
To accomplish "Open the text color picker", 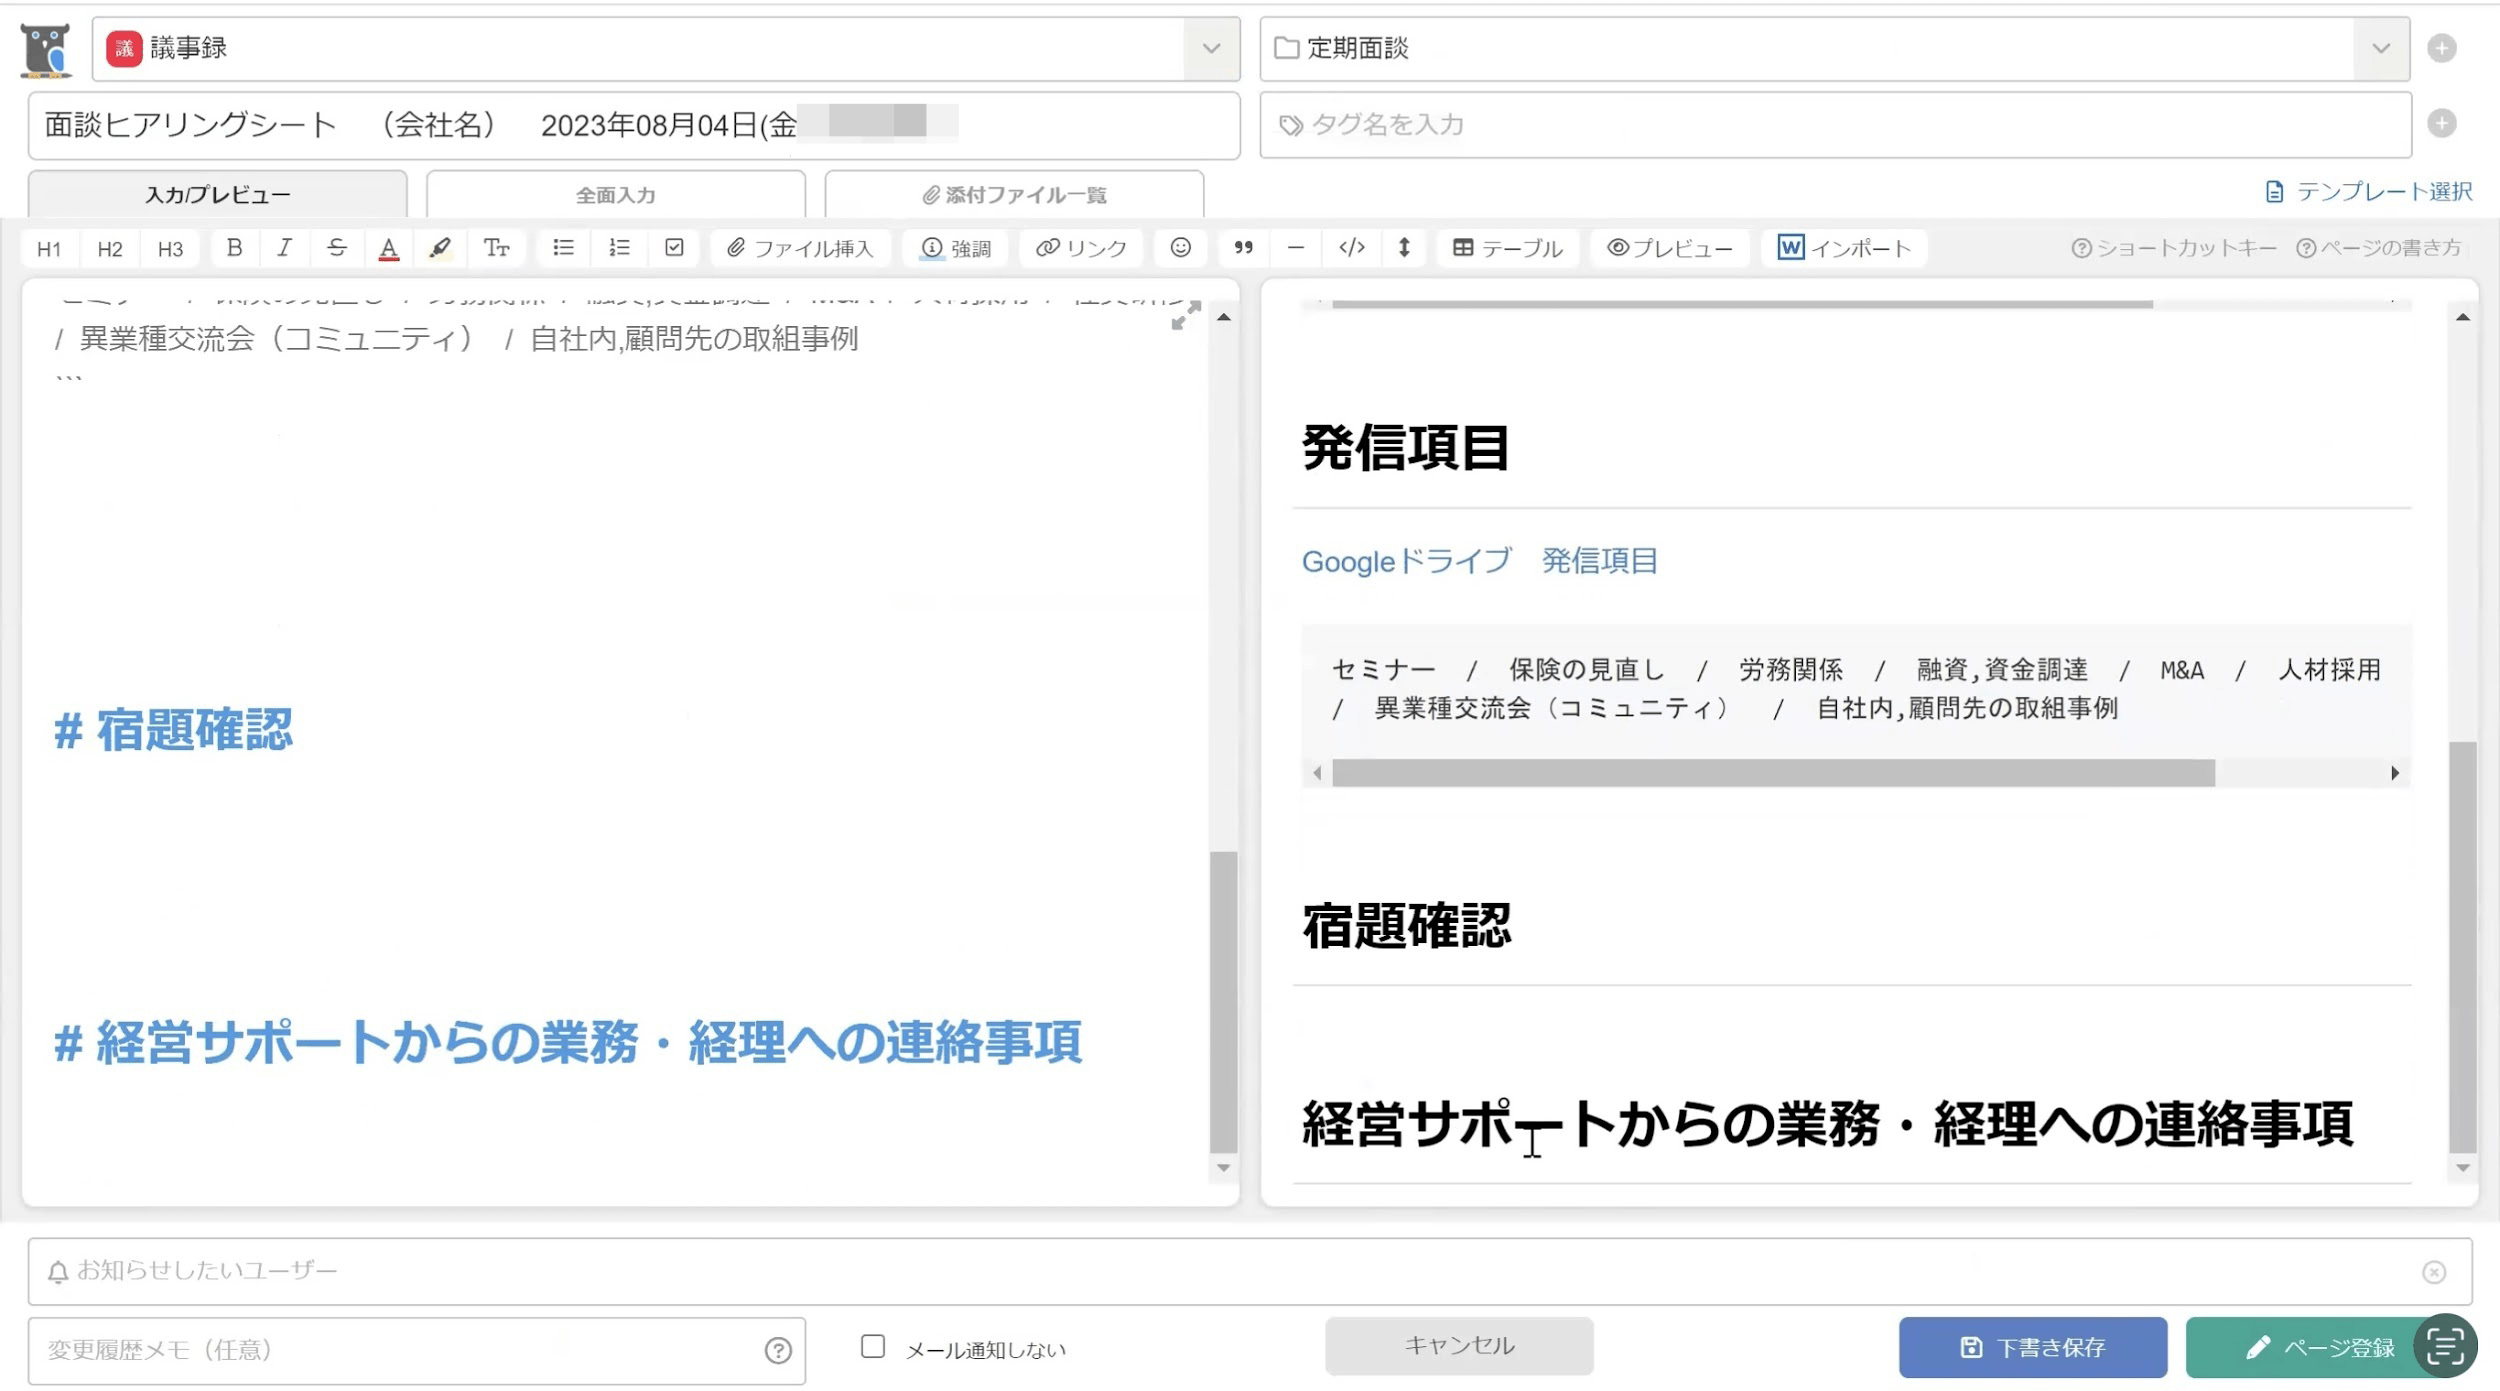I will [388, 248].
